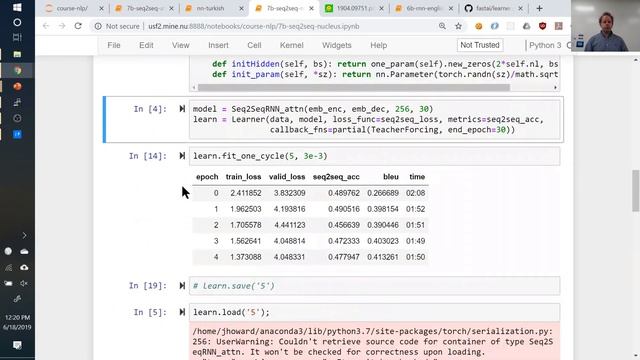This screenshot has width=640, height=360.
Task: Click the code cell's horizontal scrollbar
Action: pos(354,87)
